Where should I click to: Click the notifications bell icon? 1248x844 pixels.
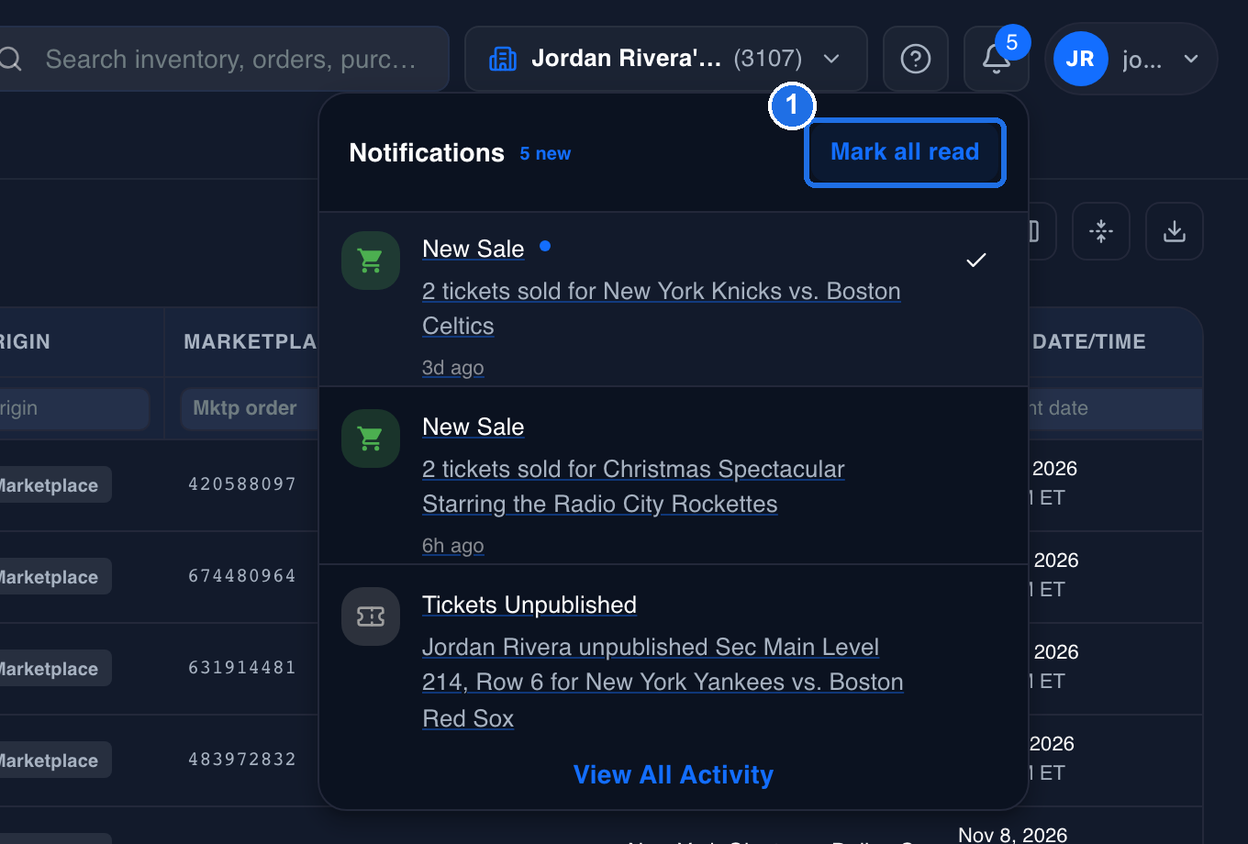click(996, 59)
